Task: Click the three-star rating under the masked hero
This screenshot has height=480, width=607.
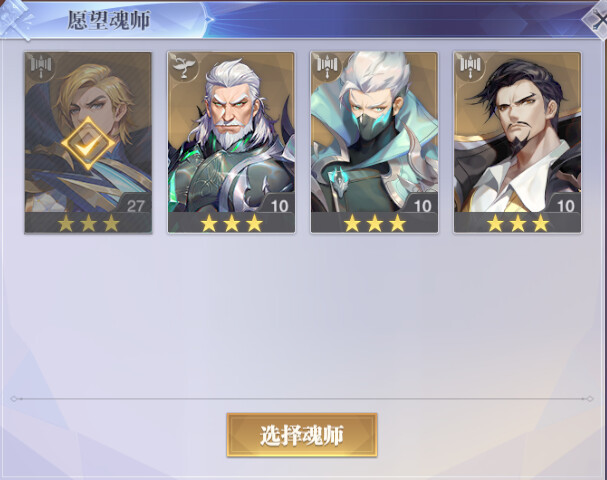Action: click(375, 223)
